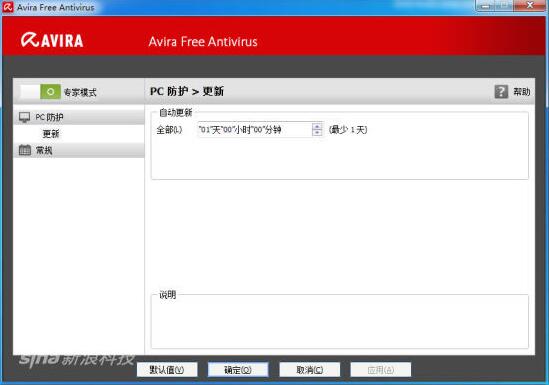Screen dimensions: 549x385
Task: Toggle the Expert mode (专家模式) switch
Action: 40,92
